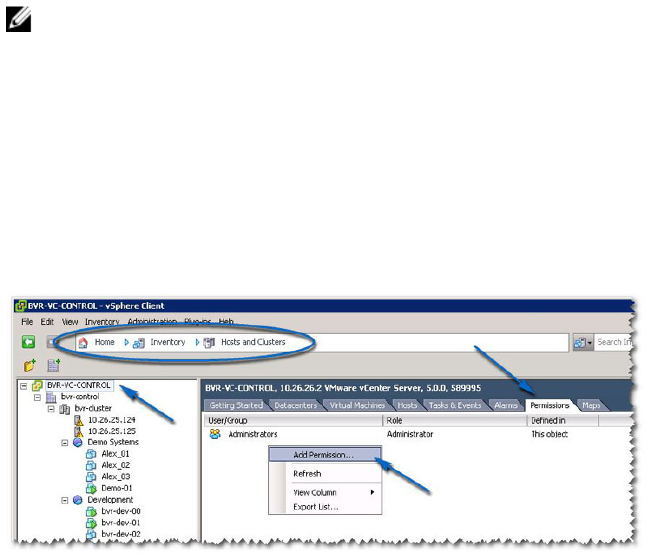Image resolution: width=651 pixels, height=556 pixels.
Task: Click the bvr-cluster cluster icon
Action: 65,409
